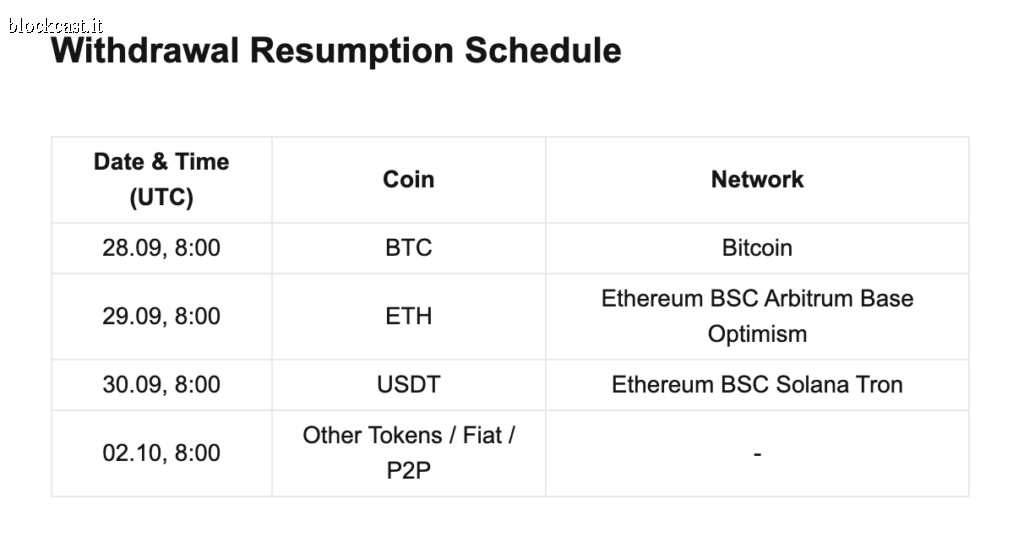Click the BTC coin cell
1024x542 pixels.
click(409, 248)
